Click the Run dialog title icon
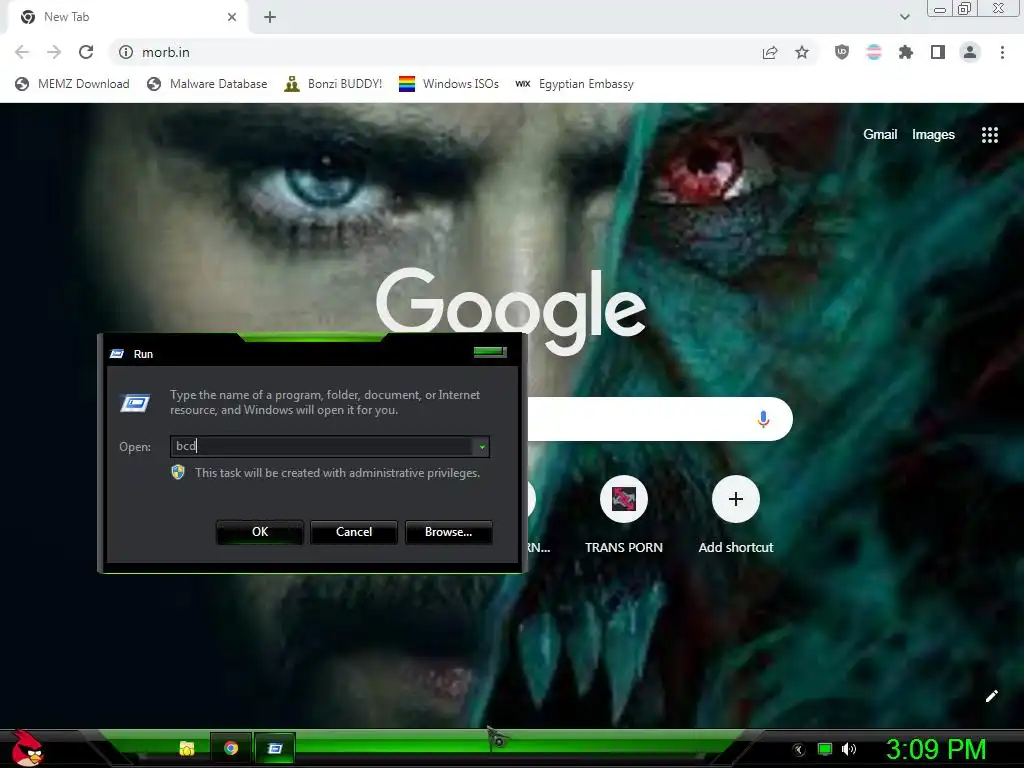 point(118,354)
